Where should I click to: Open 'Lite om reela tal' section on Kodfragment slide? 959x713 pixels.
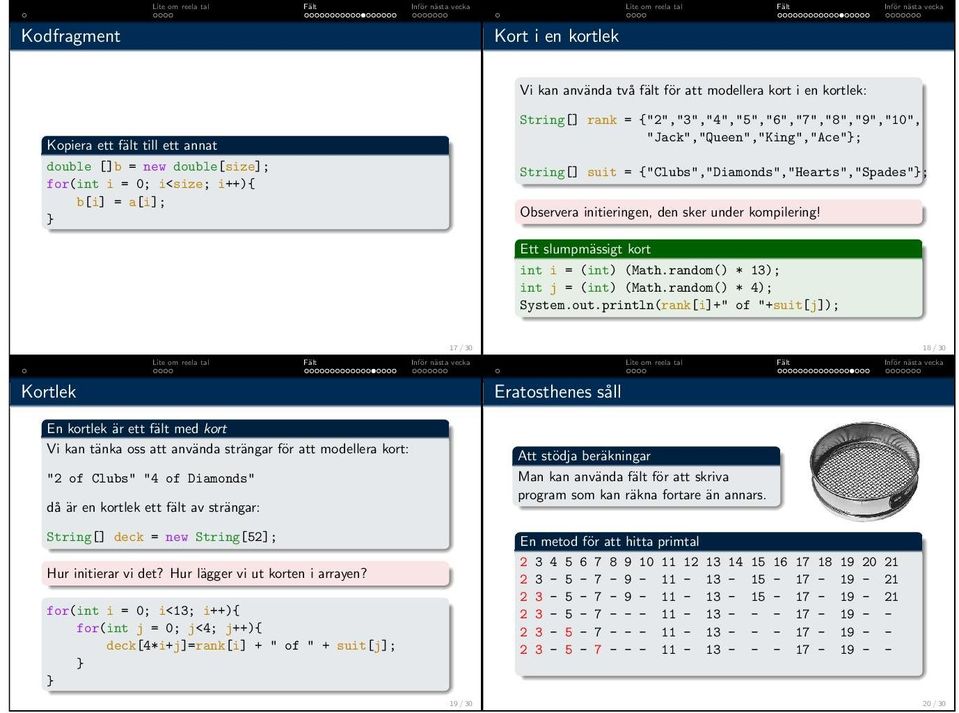point(180,6)
